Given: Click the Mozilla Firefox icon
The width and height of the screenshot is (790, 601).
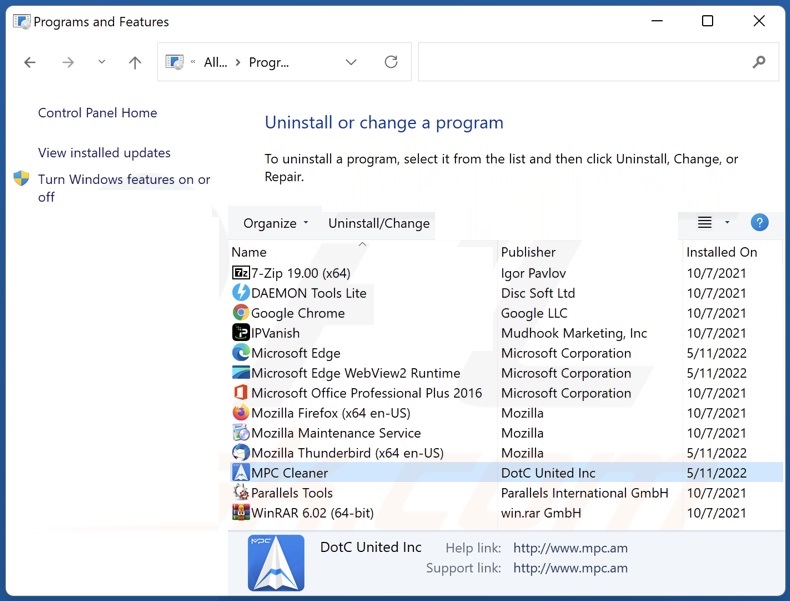Looking at the screenshot, I should coord(241,413).
